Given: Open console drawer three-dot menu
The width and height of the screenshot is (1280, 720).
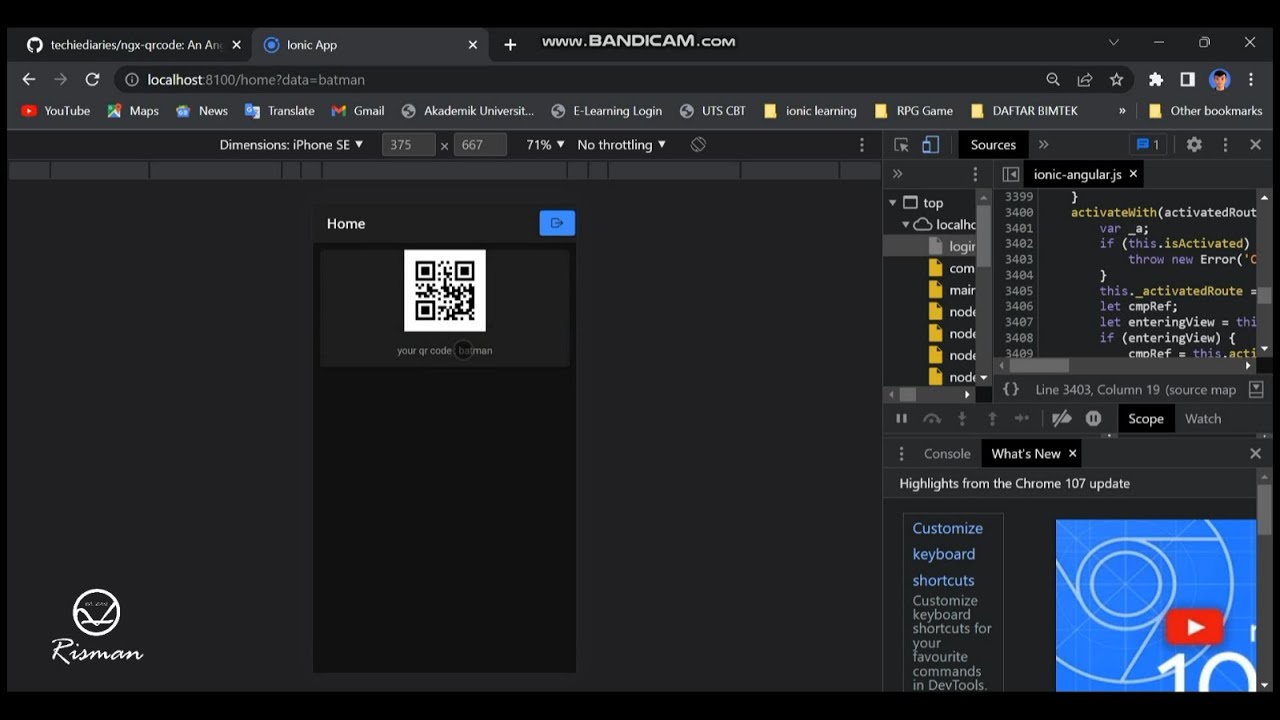Looking at the screenshot, I should (x=901, y=454).
